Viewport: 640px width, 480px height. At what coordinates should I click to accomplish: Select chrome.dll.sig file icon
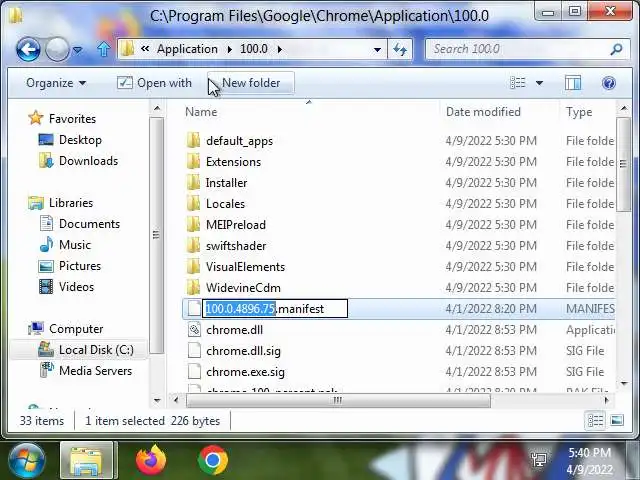coord(194,351)
